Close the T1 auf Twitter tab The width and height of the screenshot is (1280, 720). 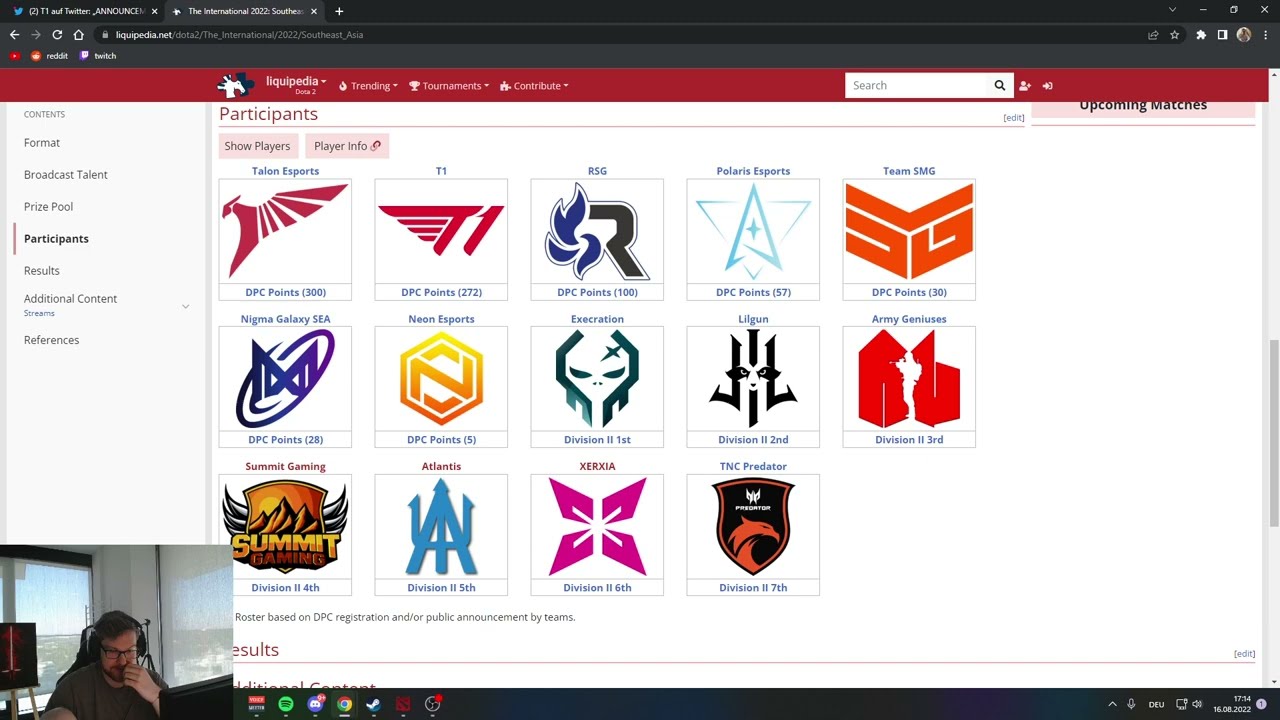154,11
